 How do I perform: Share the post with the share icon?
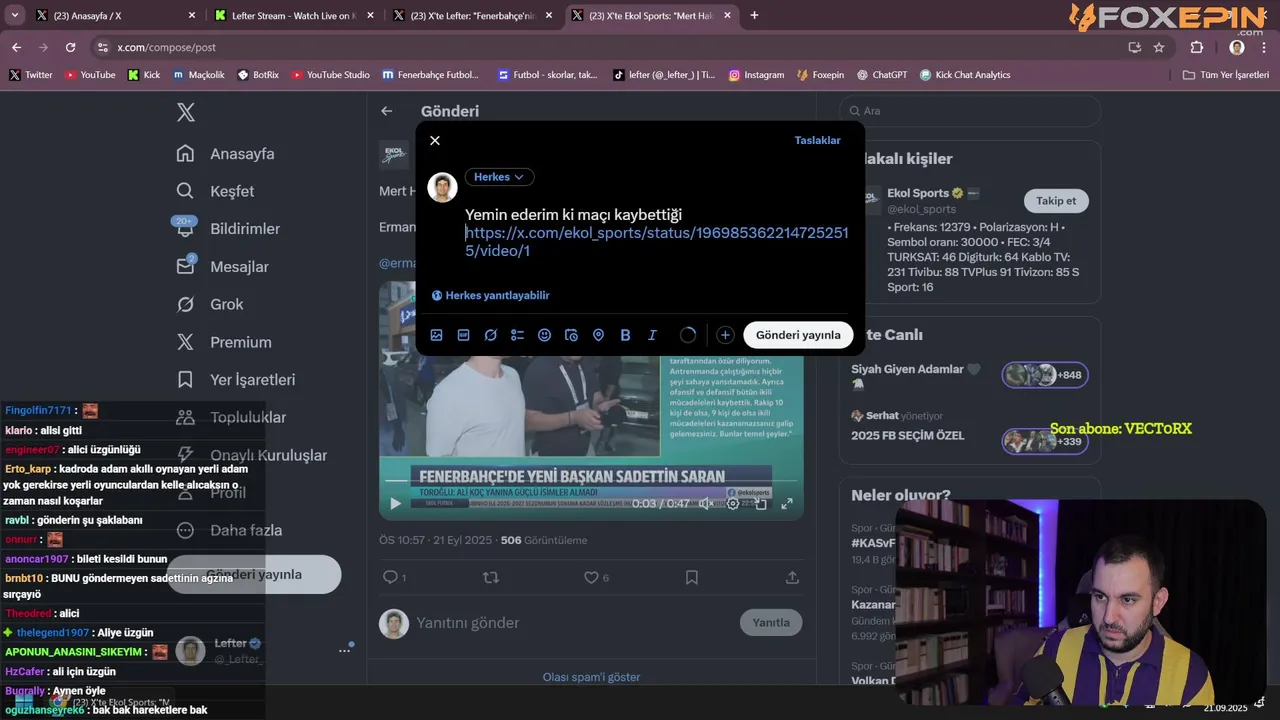[792, 577]
